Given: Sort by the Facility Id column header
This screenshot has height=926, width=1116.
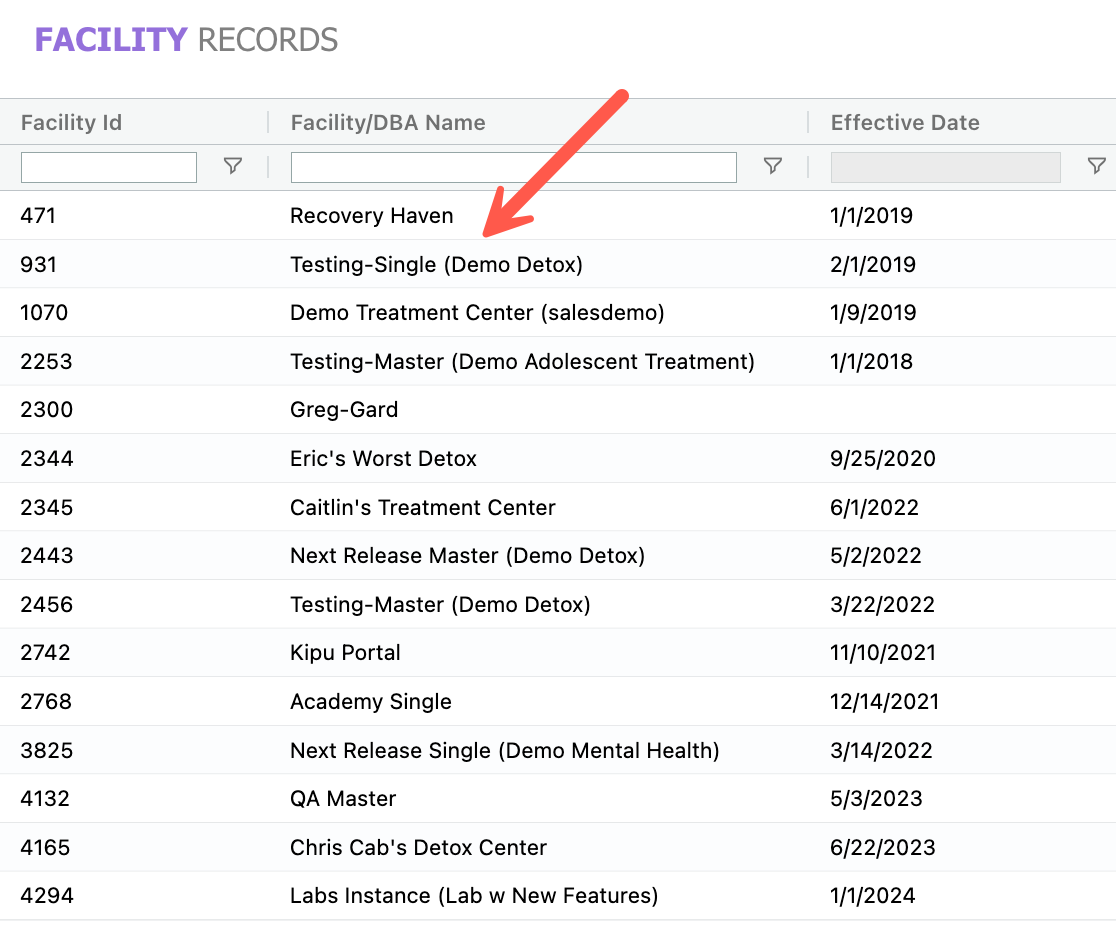Looking at the screenshot, I should click(71, 123).
